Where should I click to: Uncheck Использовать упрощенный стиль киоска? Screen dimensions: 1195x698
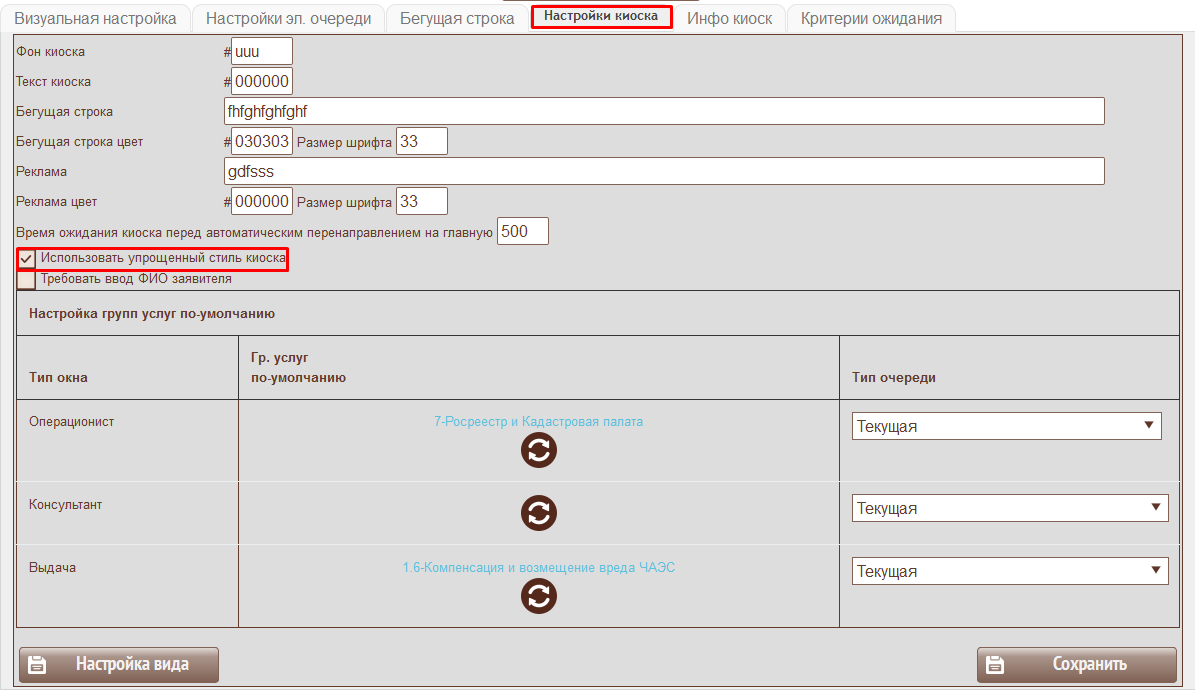coord(27,259)
